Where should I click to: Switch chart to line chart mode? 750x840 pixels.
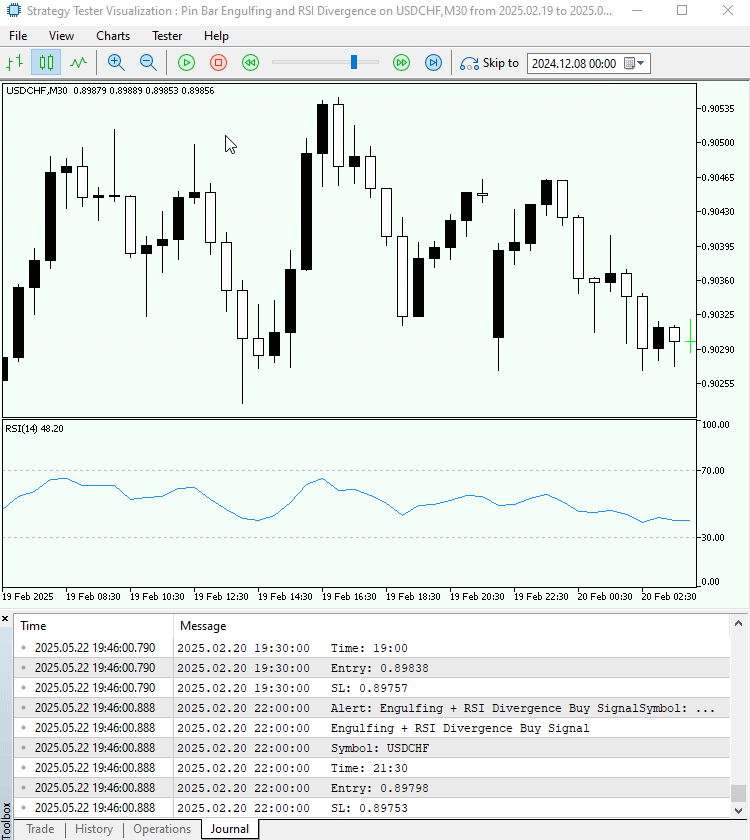(78, 63)
